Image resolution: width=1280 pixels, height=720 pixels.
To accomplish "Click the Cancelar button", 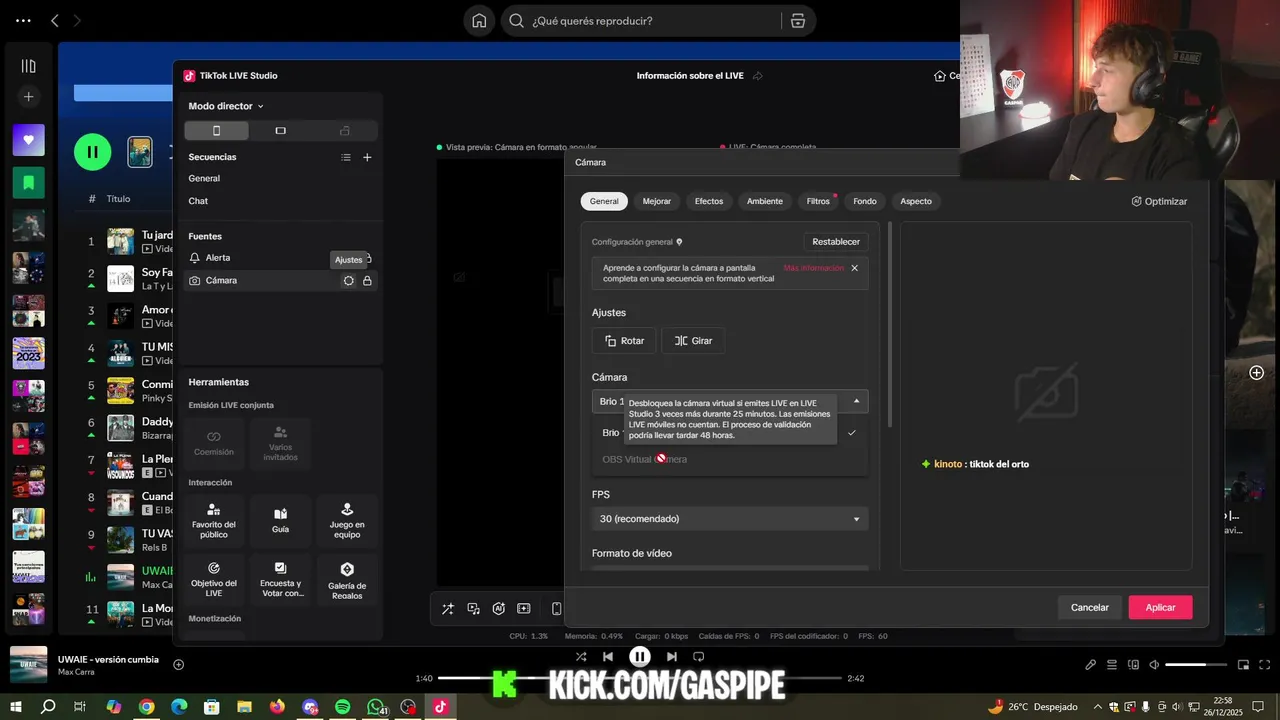I will click(1090, 607).
